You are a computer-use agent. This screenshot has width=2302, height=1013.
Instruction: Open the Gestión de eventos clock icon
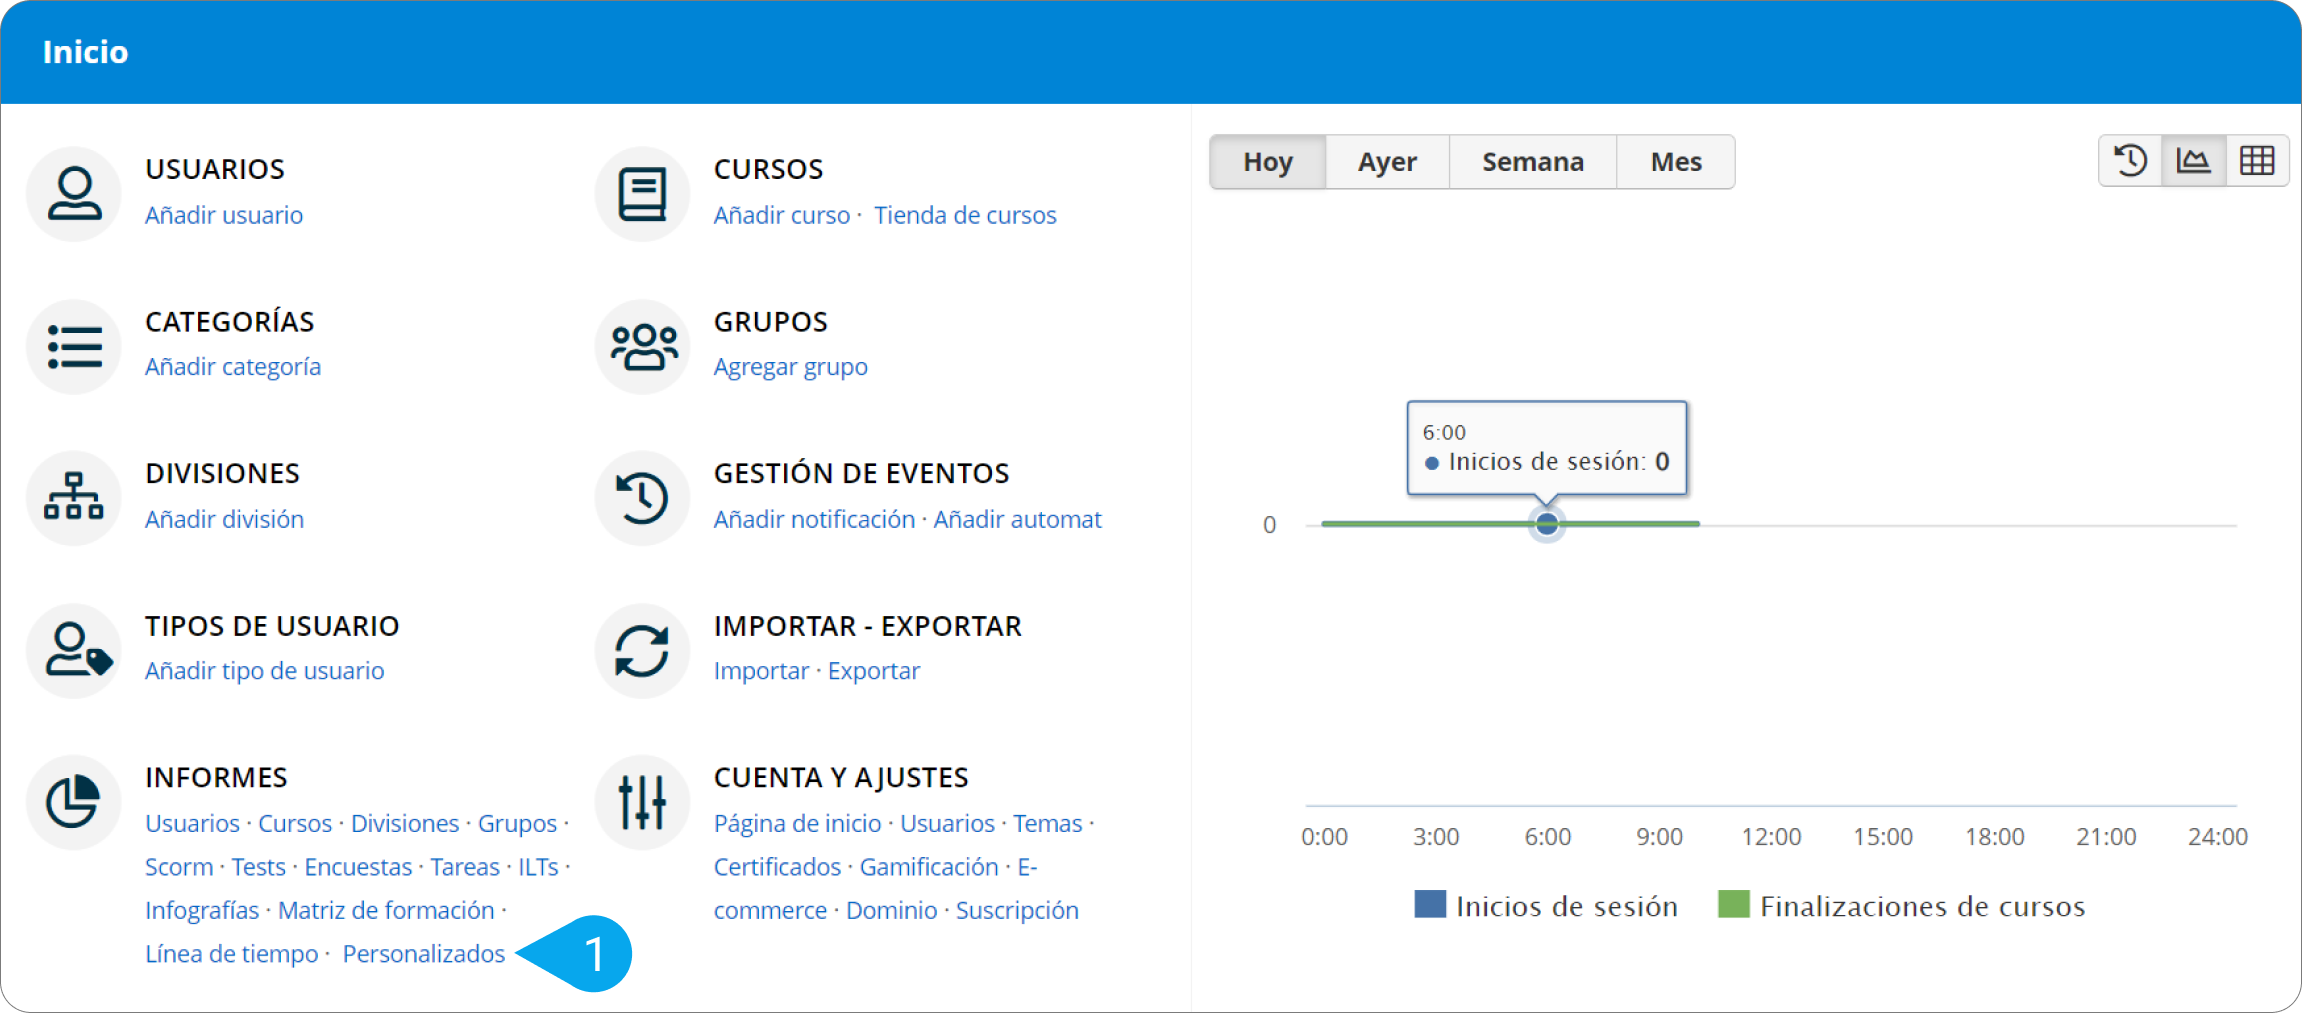coord(642,497)
